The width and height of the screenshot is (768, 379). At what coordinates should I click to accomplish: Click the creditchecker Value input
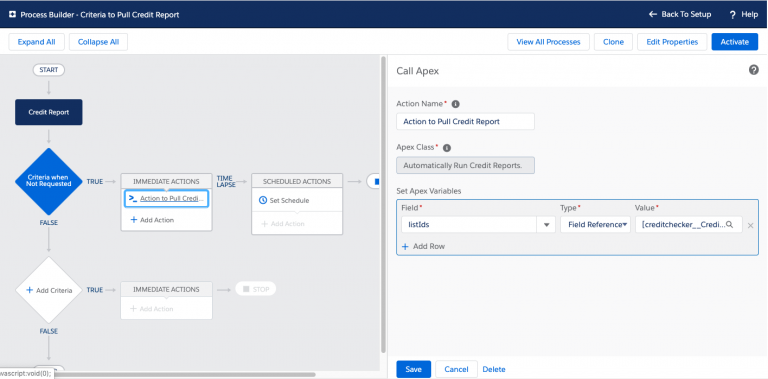(x=689, y=225)
